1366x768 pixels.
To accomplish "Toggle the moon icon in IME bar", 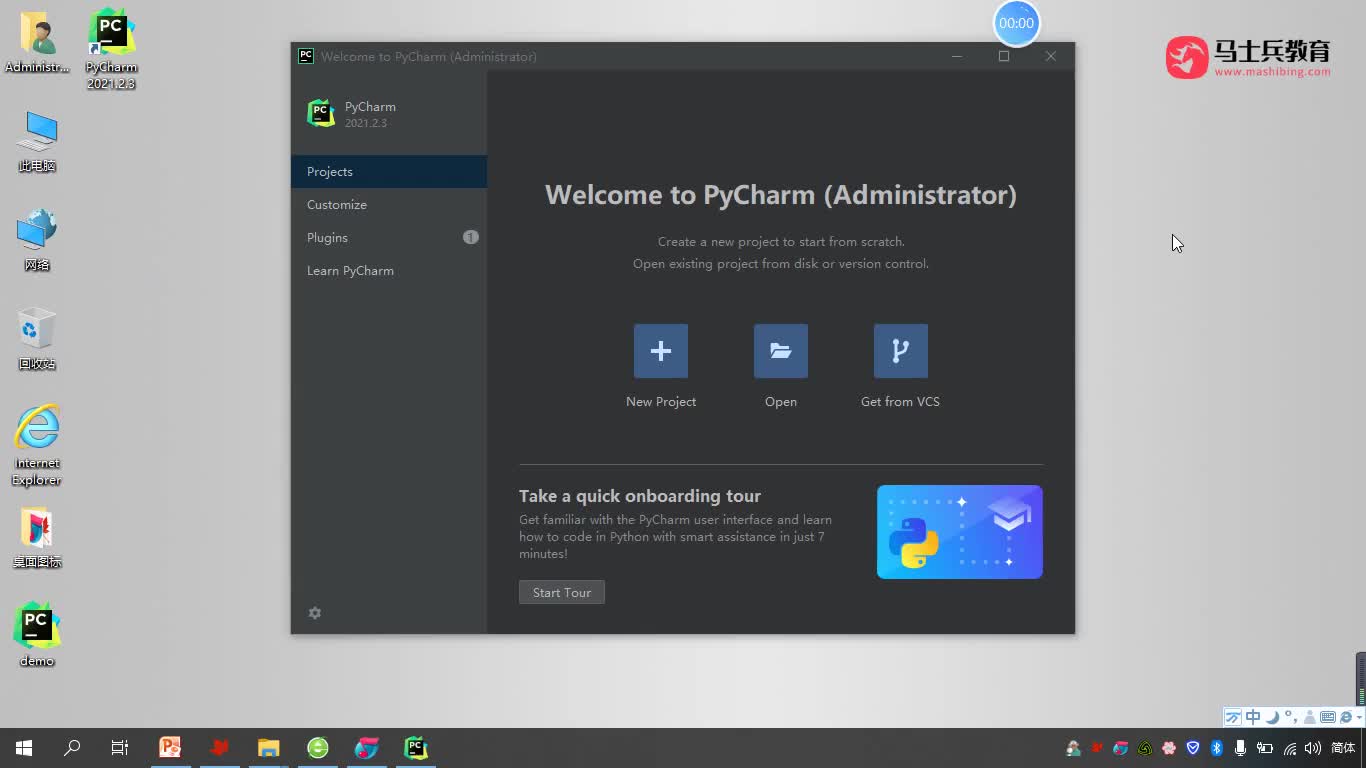I will (1272, 717).
